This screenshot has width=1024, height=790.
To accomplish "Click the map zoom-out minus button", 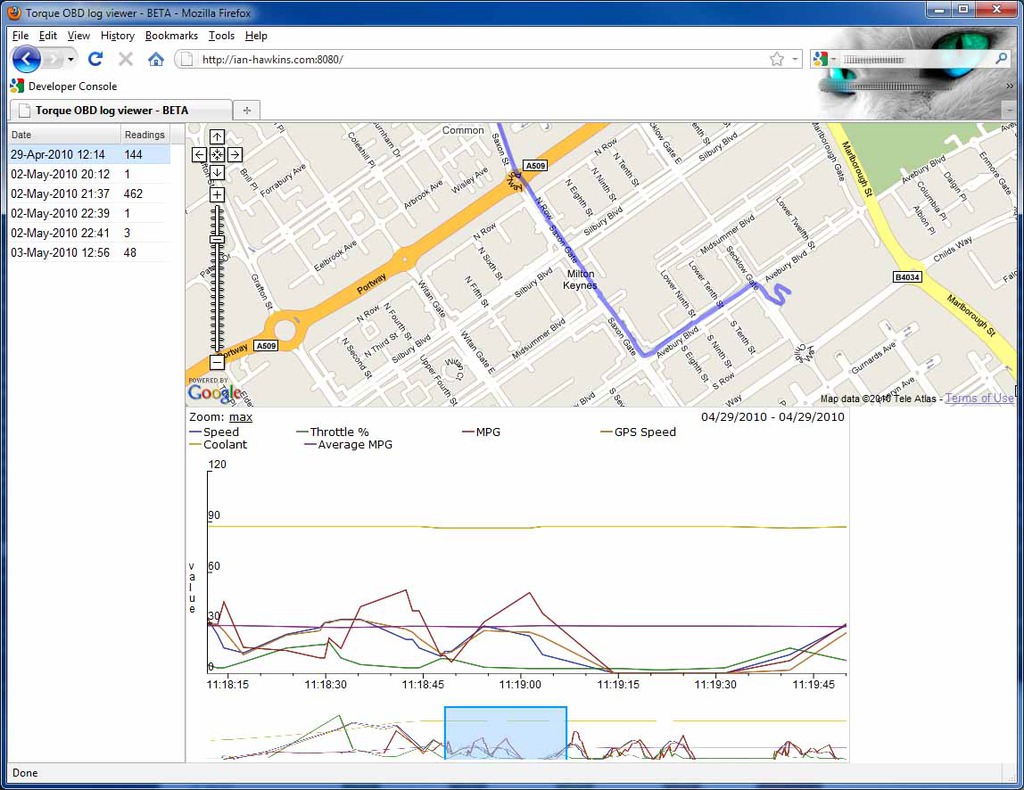I will tap(217, 362).
